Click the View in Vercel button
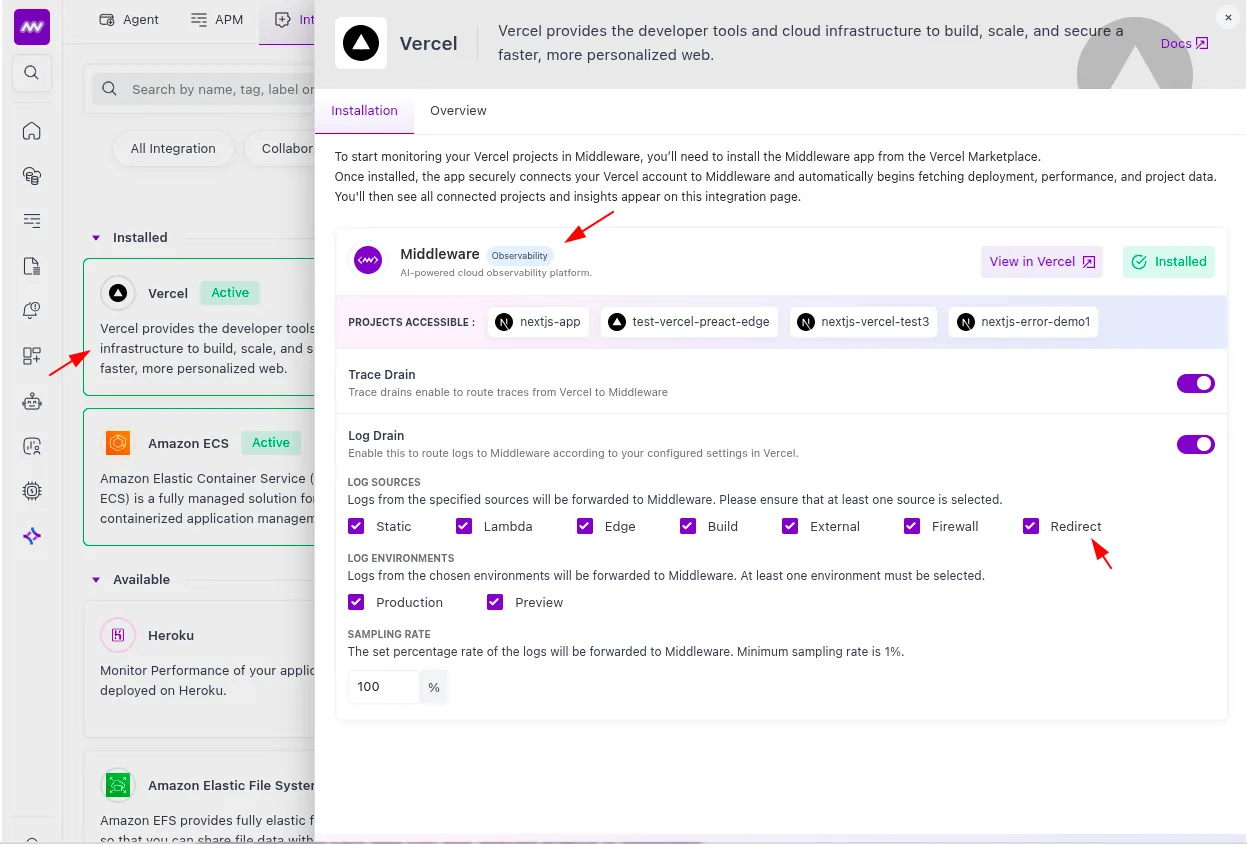 point(1042,262)
